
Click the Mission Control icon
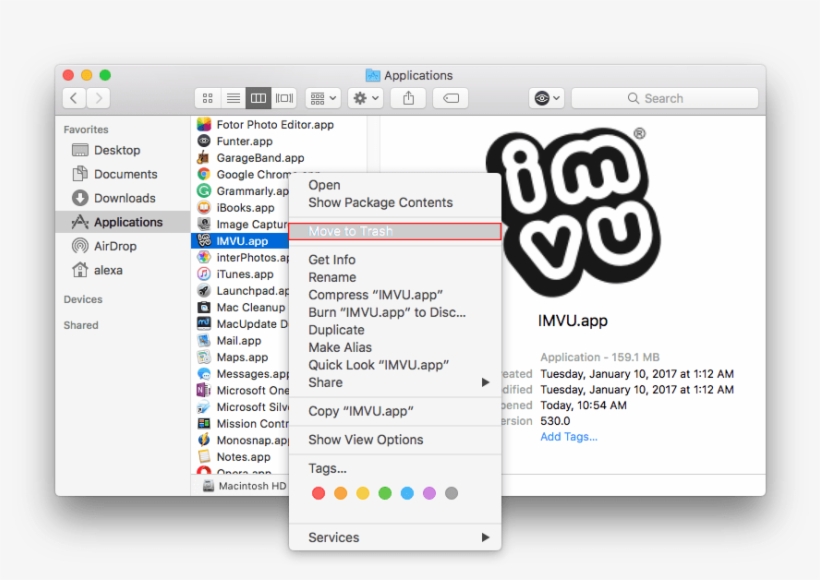(x=204, y=424)
